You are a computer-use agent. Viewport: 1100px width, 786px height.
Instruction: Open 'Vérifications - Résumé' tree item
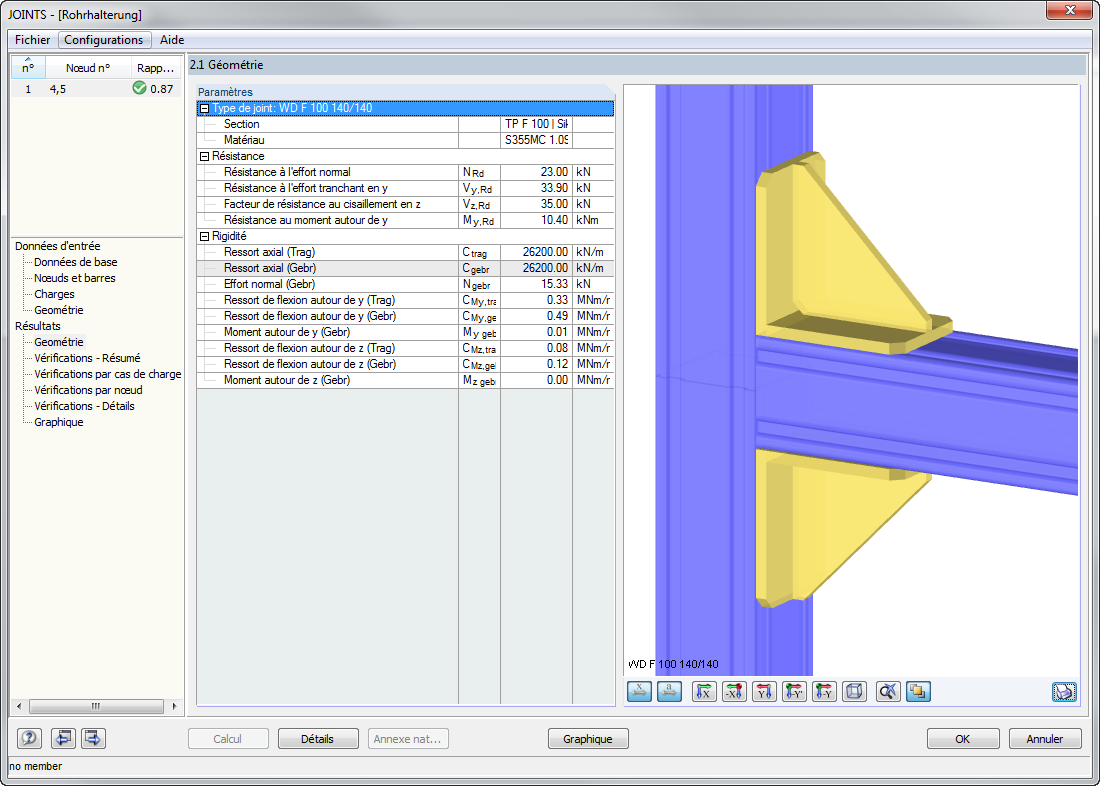tap(87, 358)
